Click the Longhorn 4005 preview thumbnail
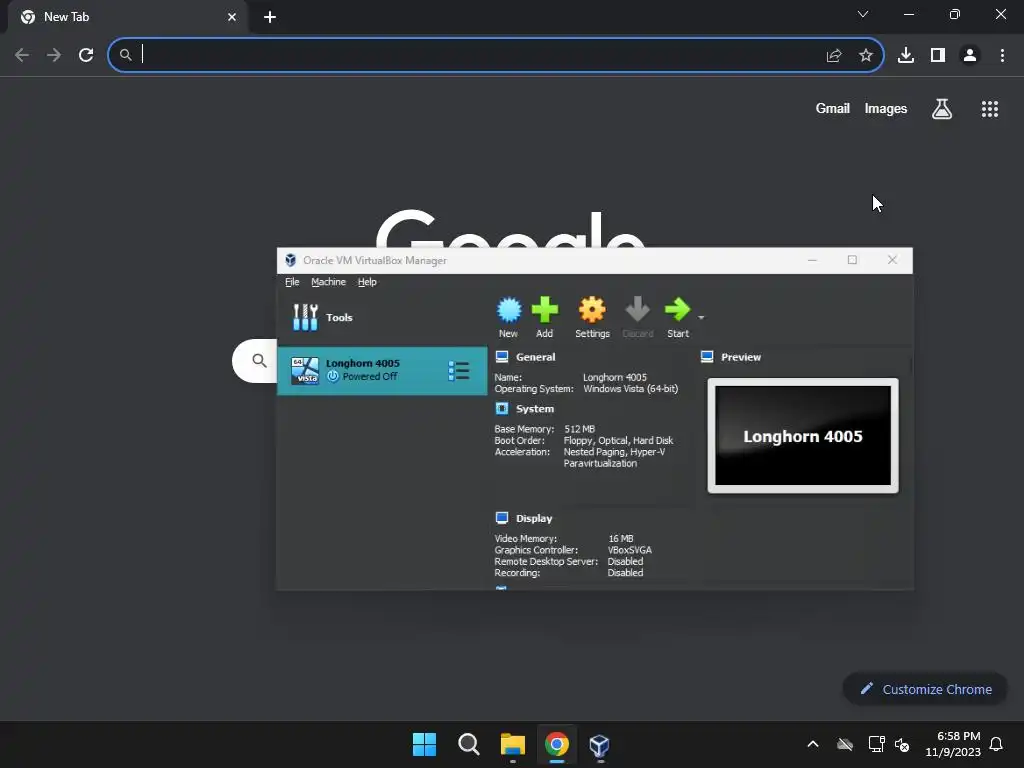Screen dimensions: 1024x768 [x=803, y=436]
